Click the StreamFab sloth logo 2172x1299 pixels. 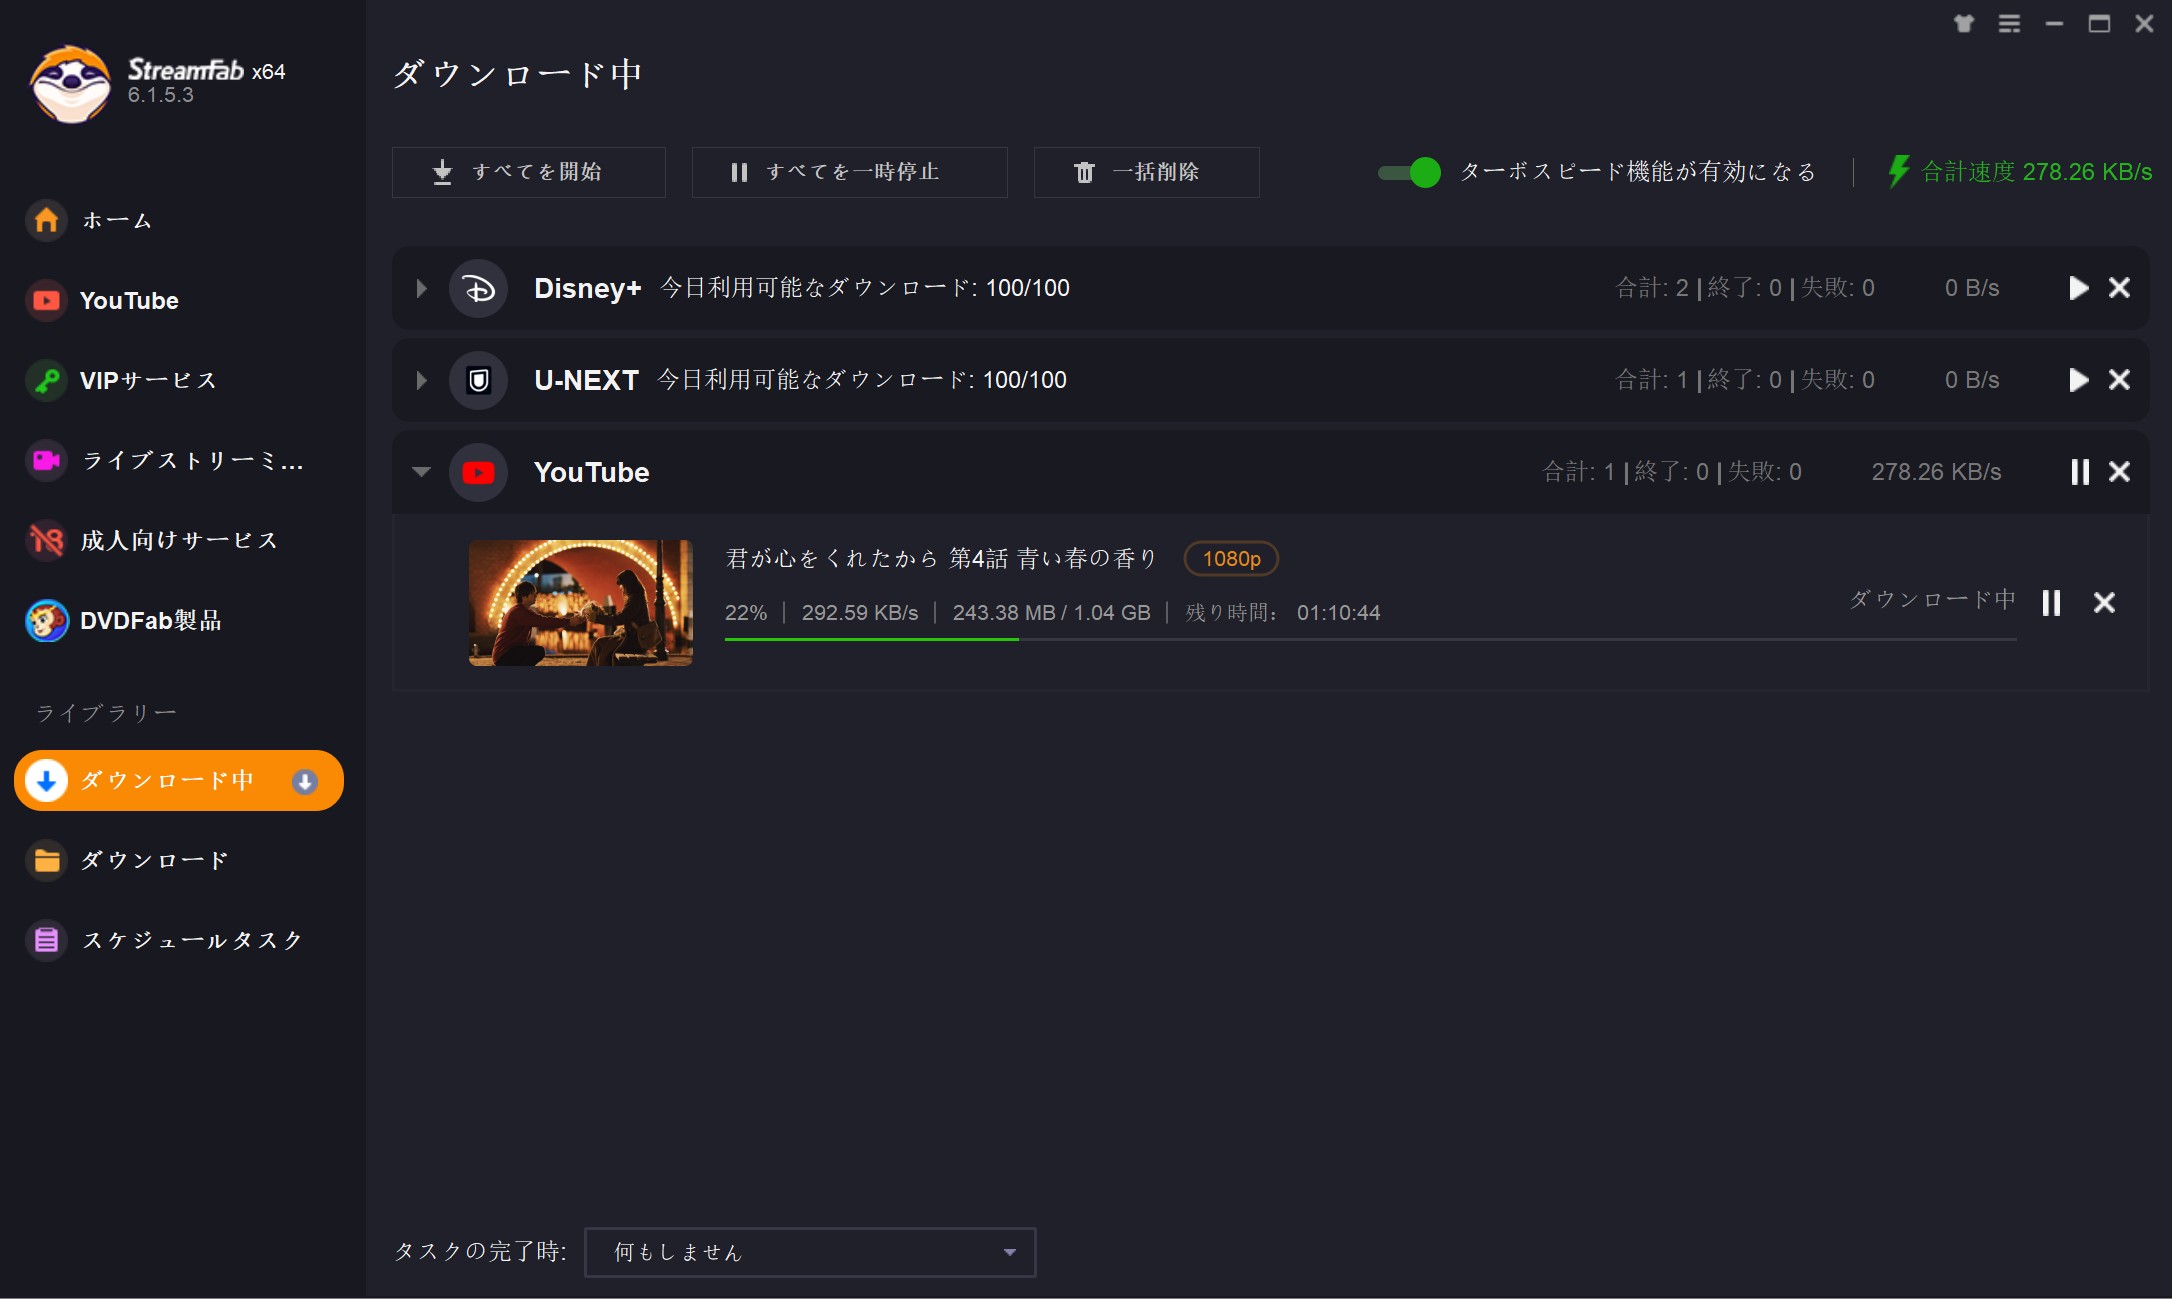click(70, 84)
